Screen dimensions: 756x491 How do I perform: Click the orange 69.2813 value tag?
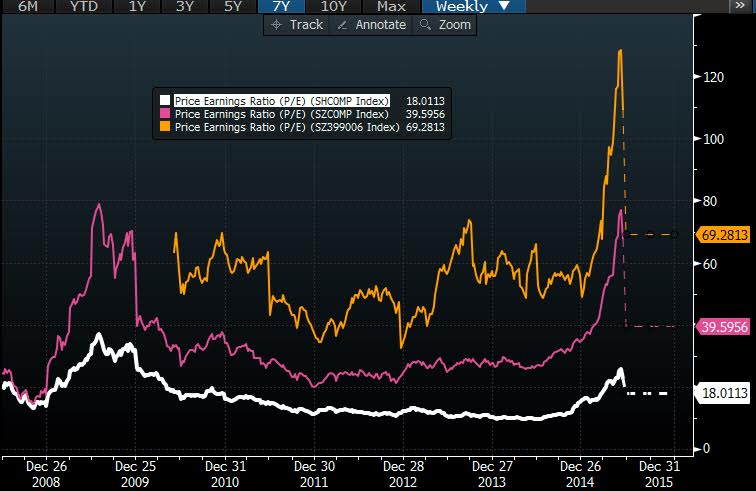[724, 236]
